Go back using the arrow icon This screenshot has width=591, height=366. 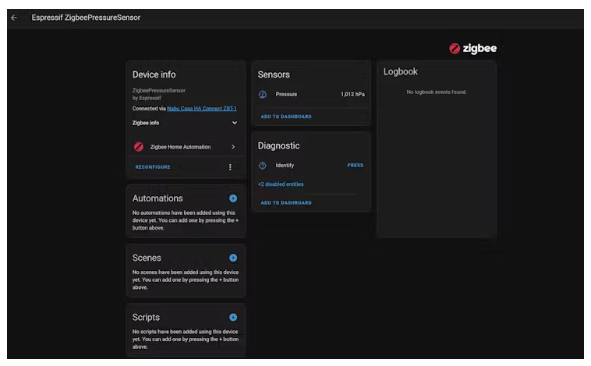pyautogui.click(x=14, y=18)
